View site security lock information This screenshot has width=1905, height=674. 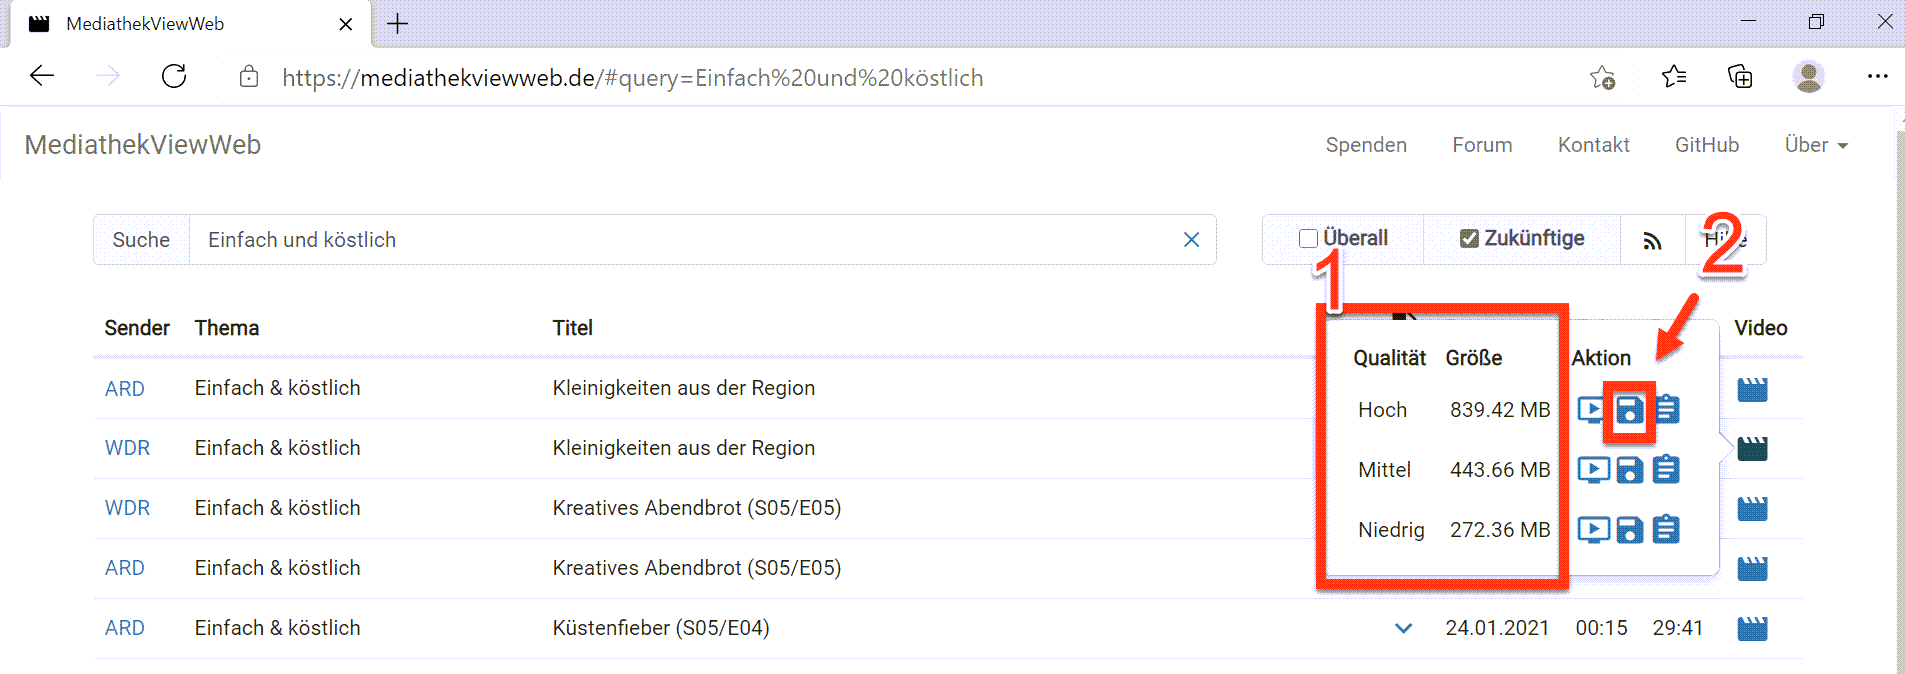[x=249, y=77]
